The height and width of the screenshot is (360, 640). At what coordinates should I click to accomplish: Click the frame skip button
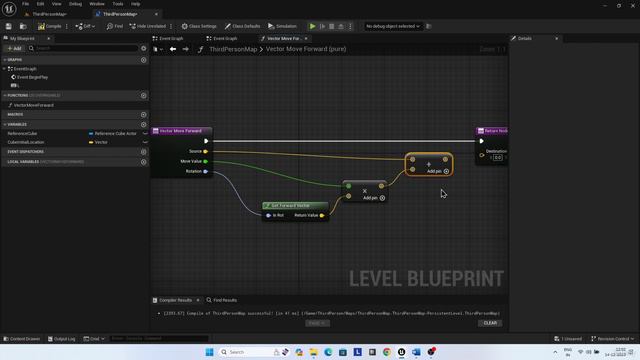point(322,26)
